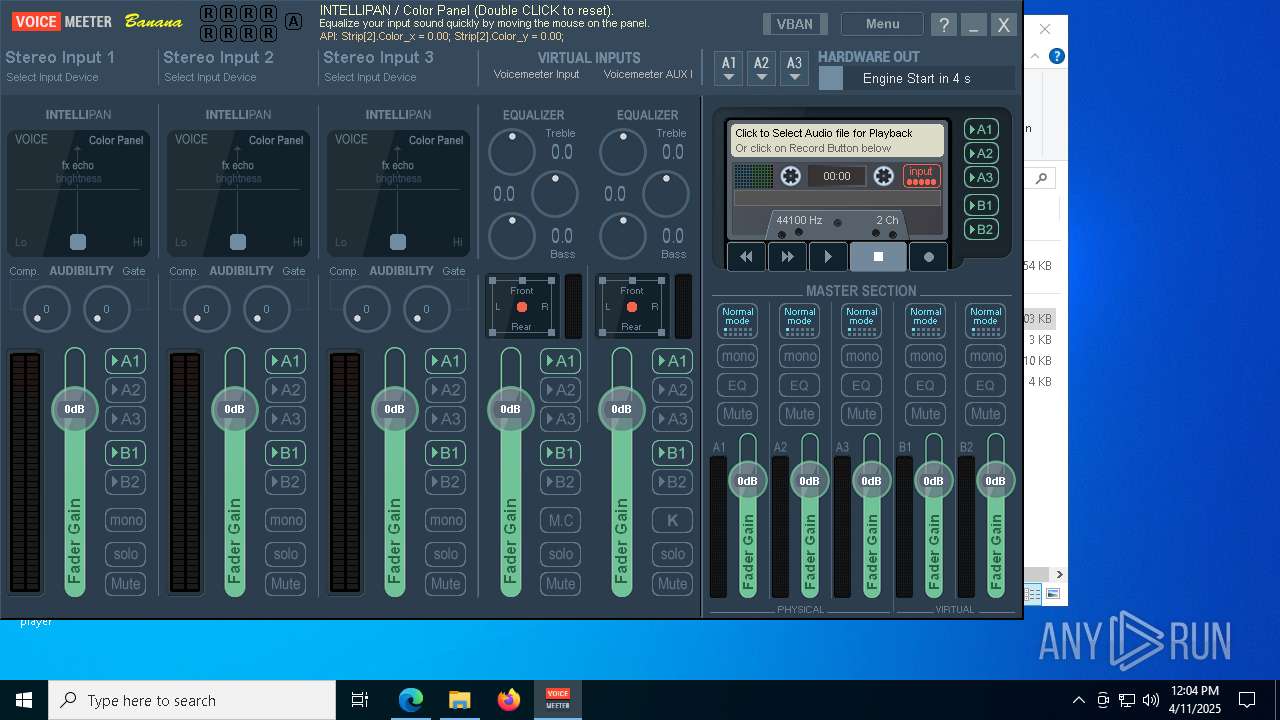Fast forward the cassette recorder
This screenshot has width=1280, height=720.
click(x=787, y=257)
